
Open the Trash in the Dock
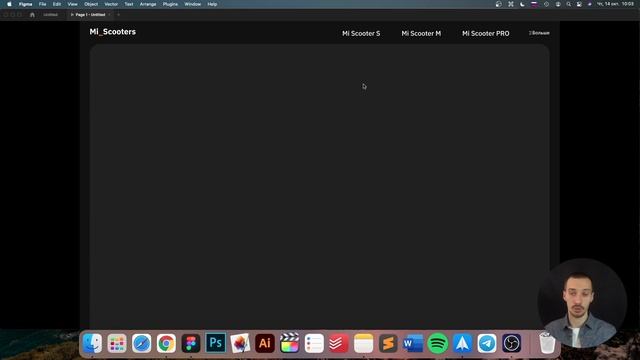click(x=547, y=343)
